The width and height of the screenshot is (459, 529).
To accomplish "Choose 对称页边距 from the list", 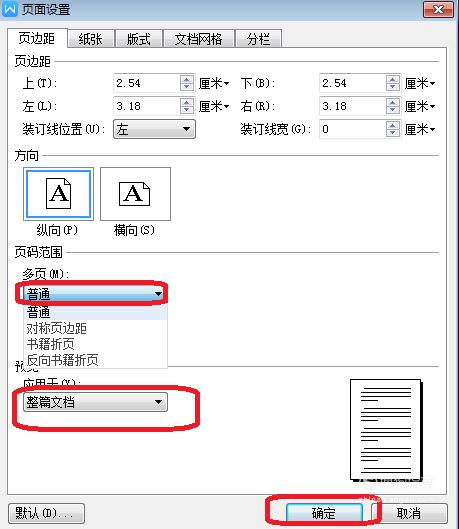I will point(95,328).
